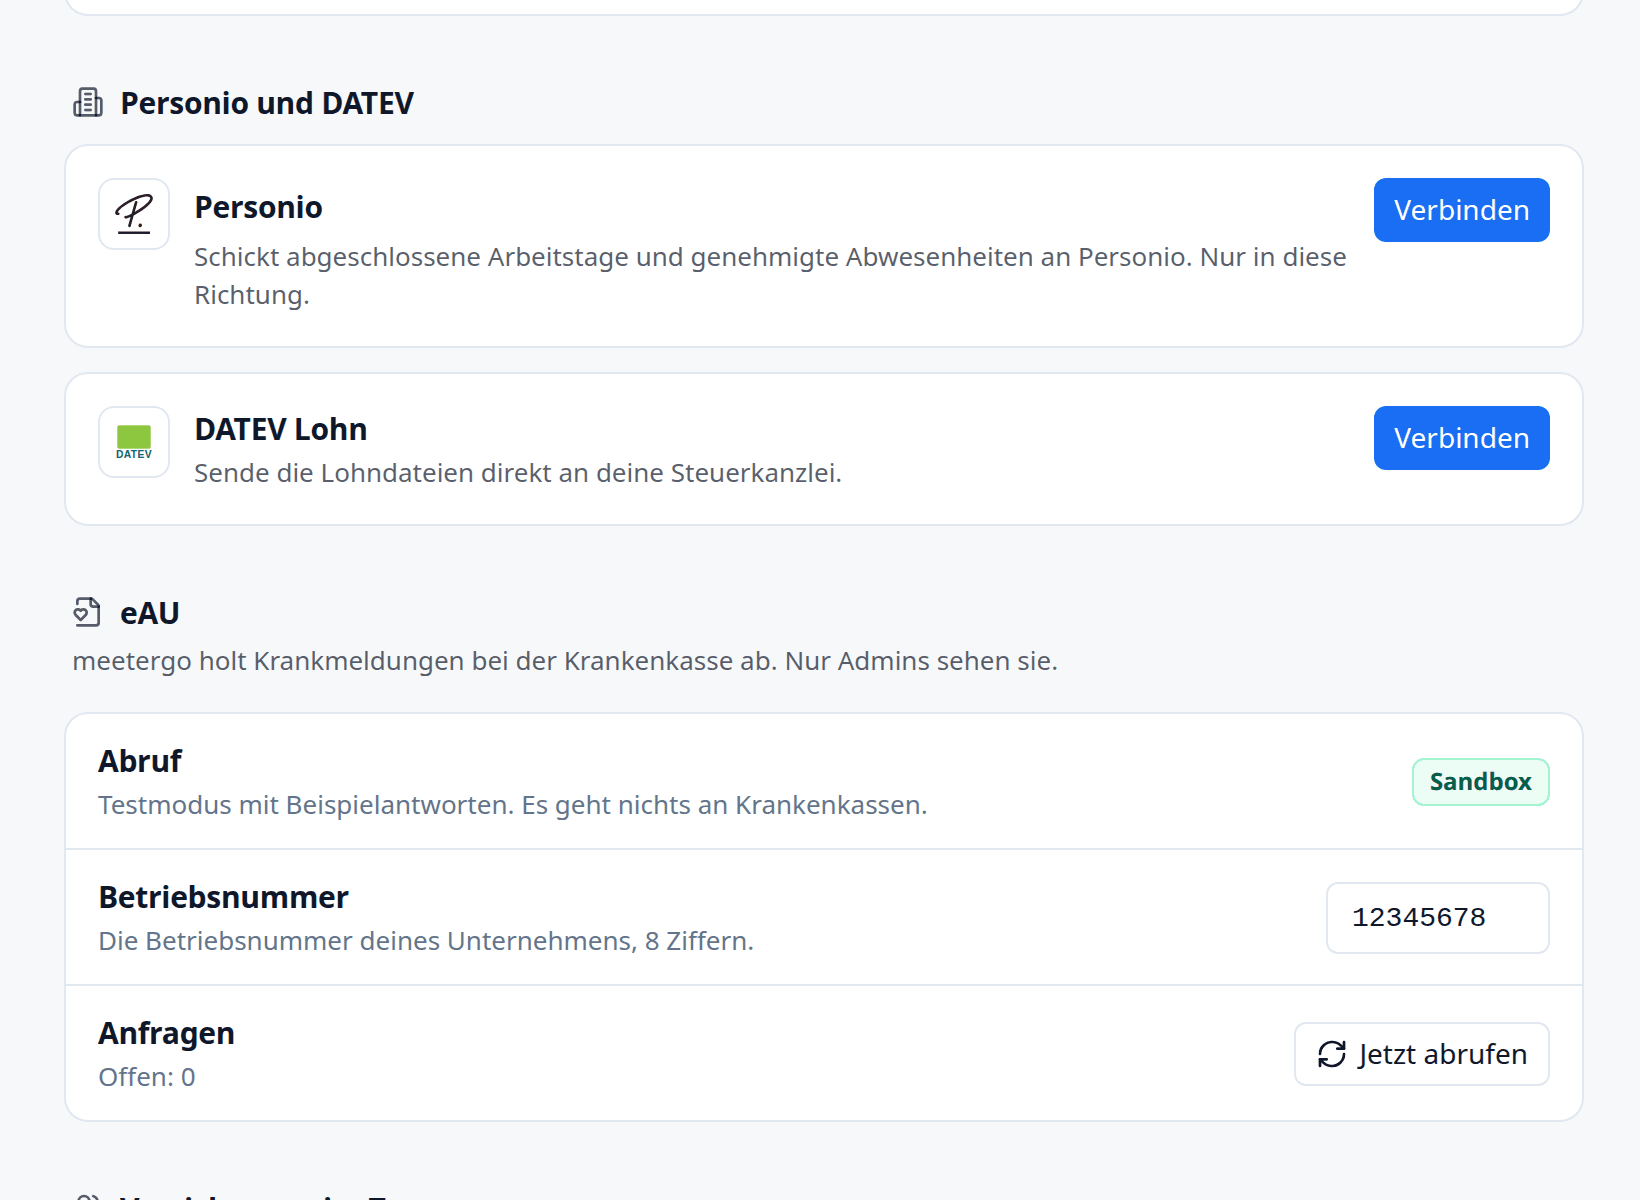This screenshot has height=1200, width=1640.
Task: Click the Betriebsnummer row label
Action: tap(223, 897)
